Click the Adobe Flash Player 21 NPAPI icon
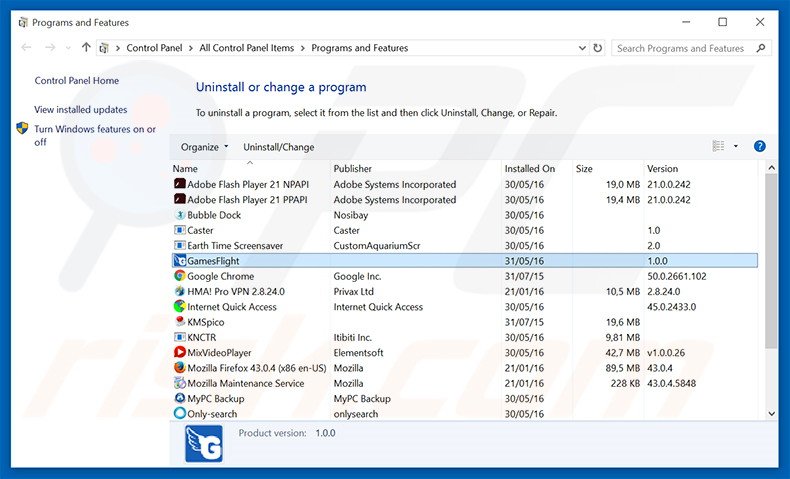The image size is (790, 479). 179,184
